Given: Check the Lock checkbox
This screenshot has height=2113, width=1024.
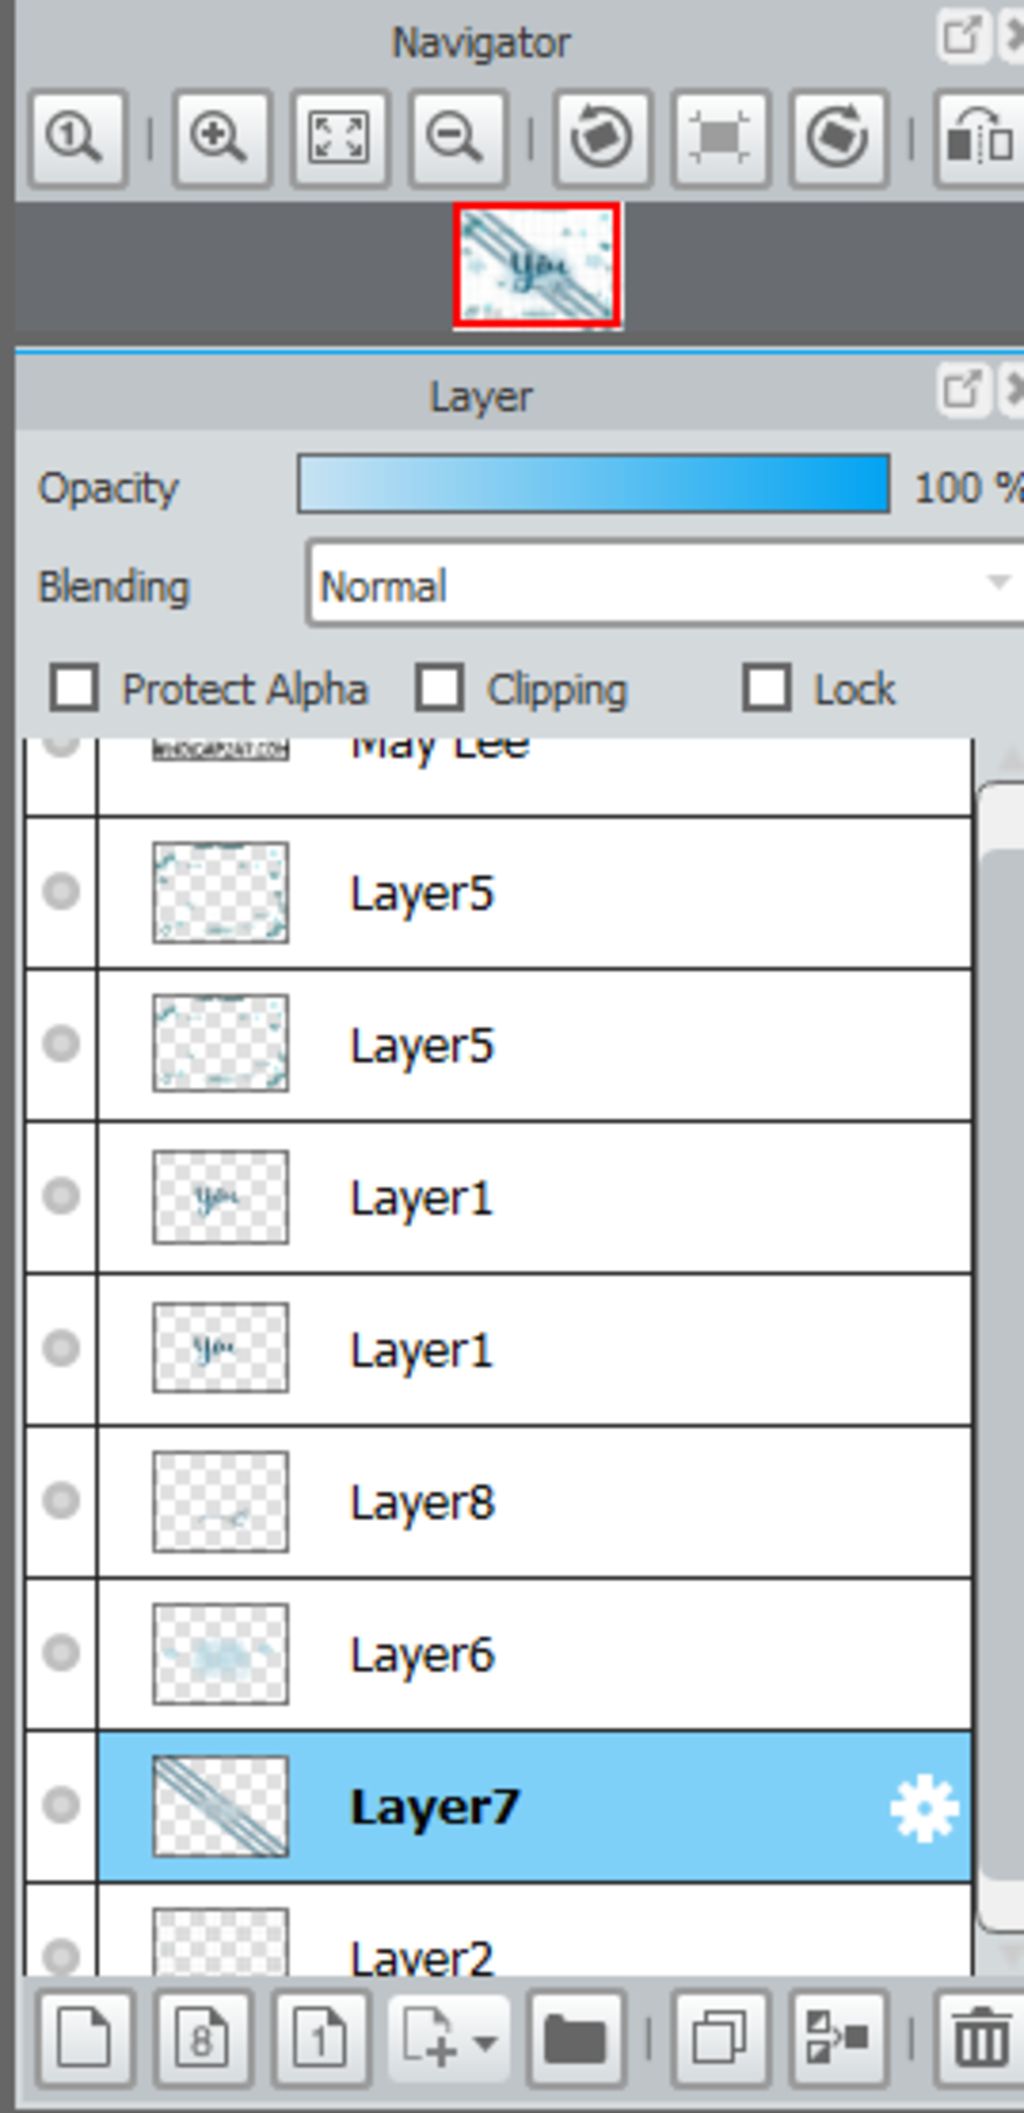Looking at the screenshot, I should (767, 688).
